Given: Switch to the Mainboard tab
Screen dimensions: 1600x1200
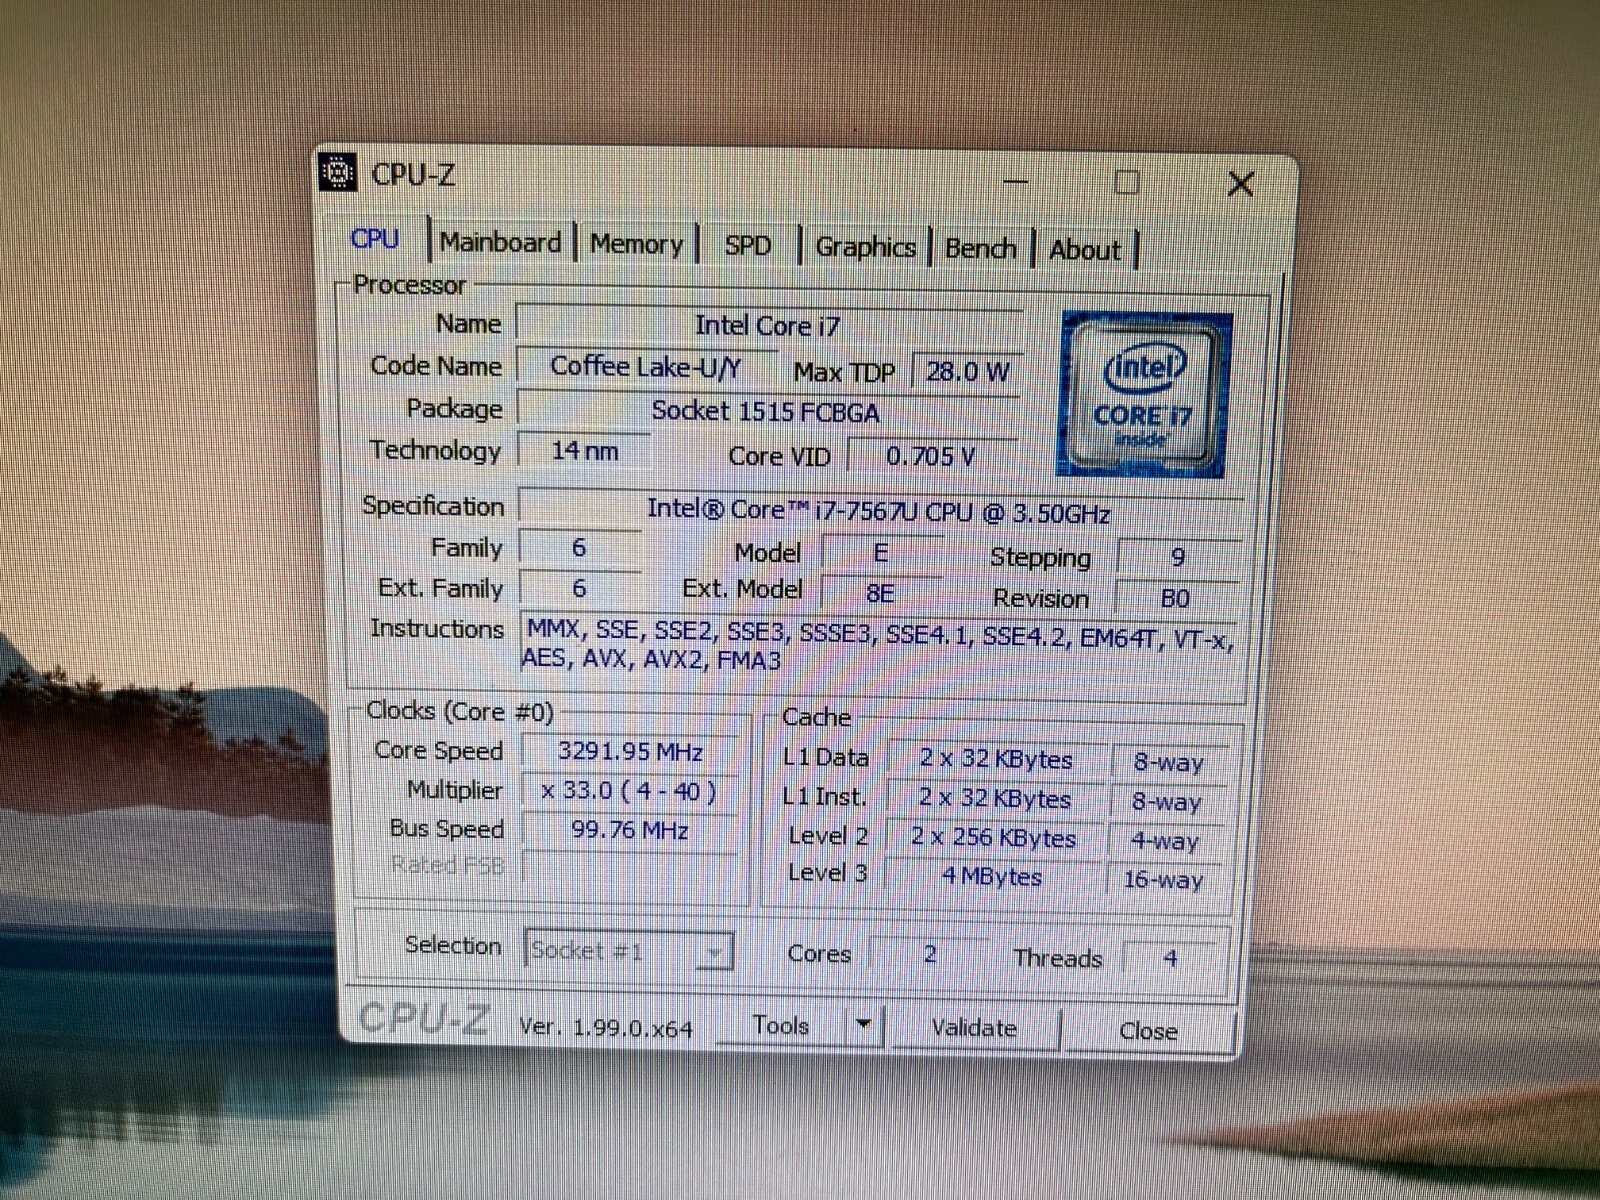Looking at the screenshot, I should (x=501, y=243).
